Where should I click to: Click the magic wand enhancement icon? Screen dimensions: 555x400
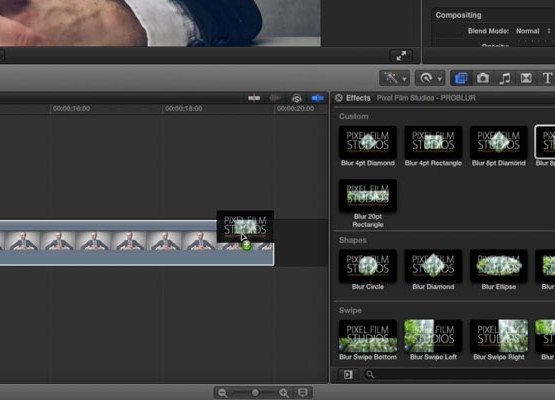[391, 78]
